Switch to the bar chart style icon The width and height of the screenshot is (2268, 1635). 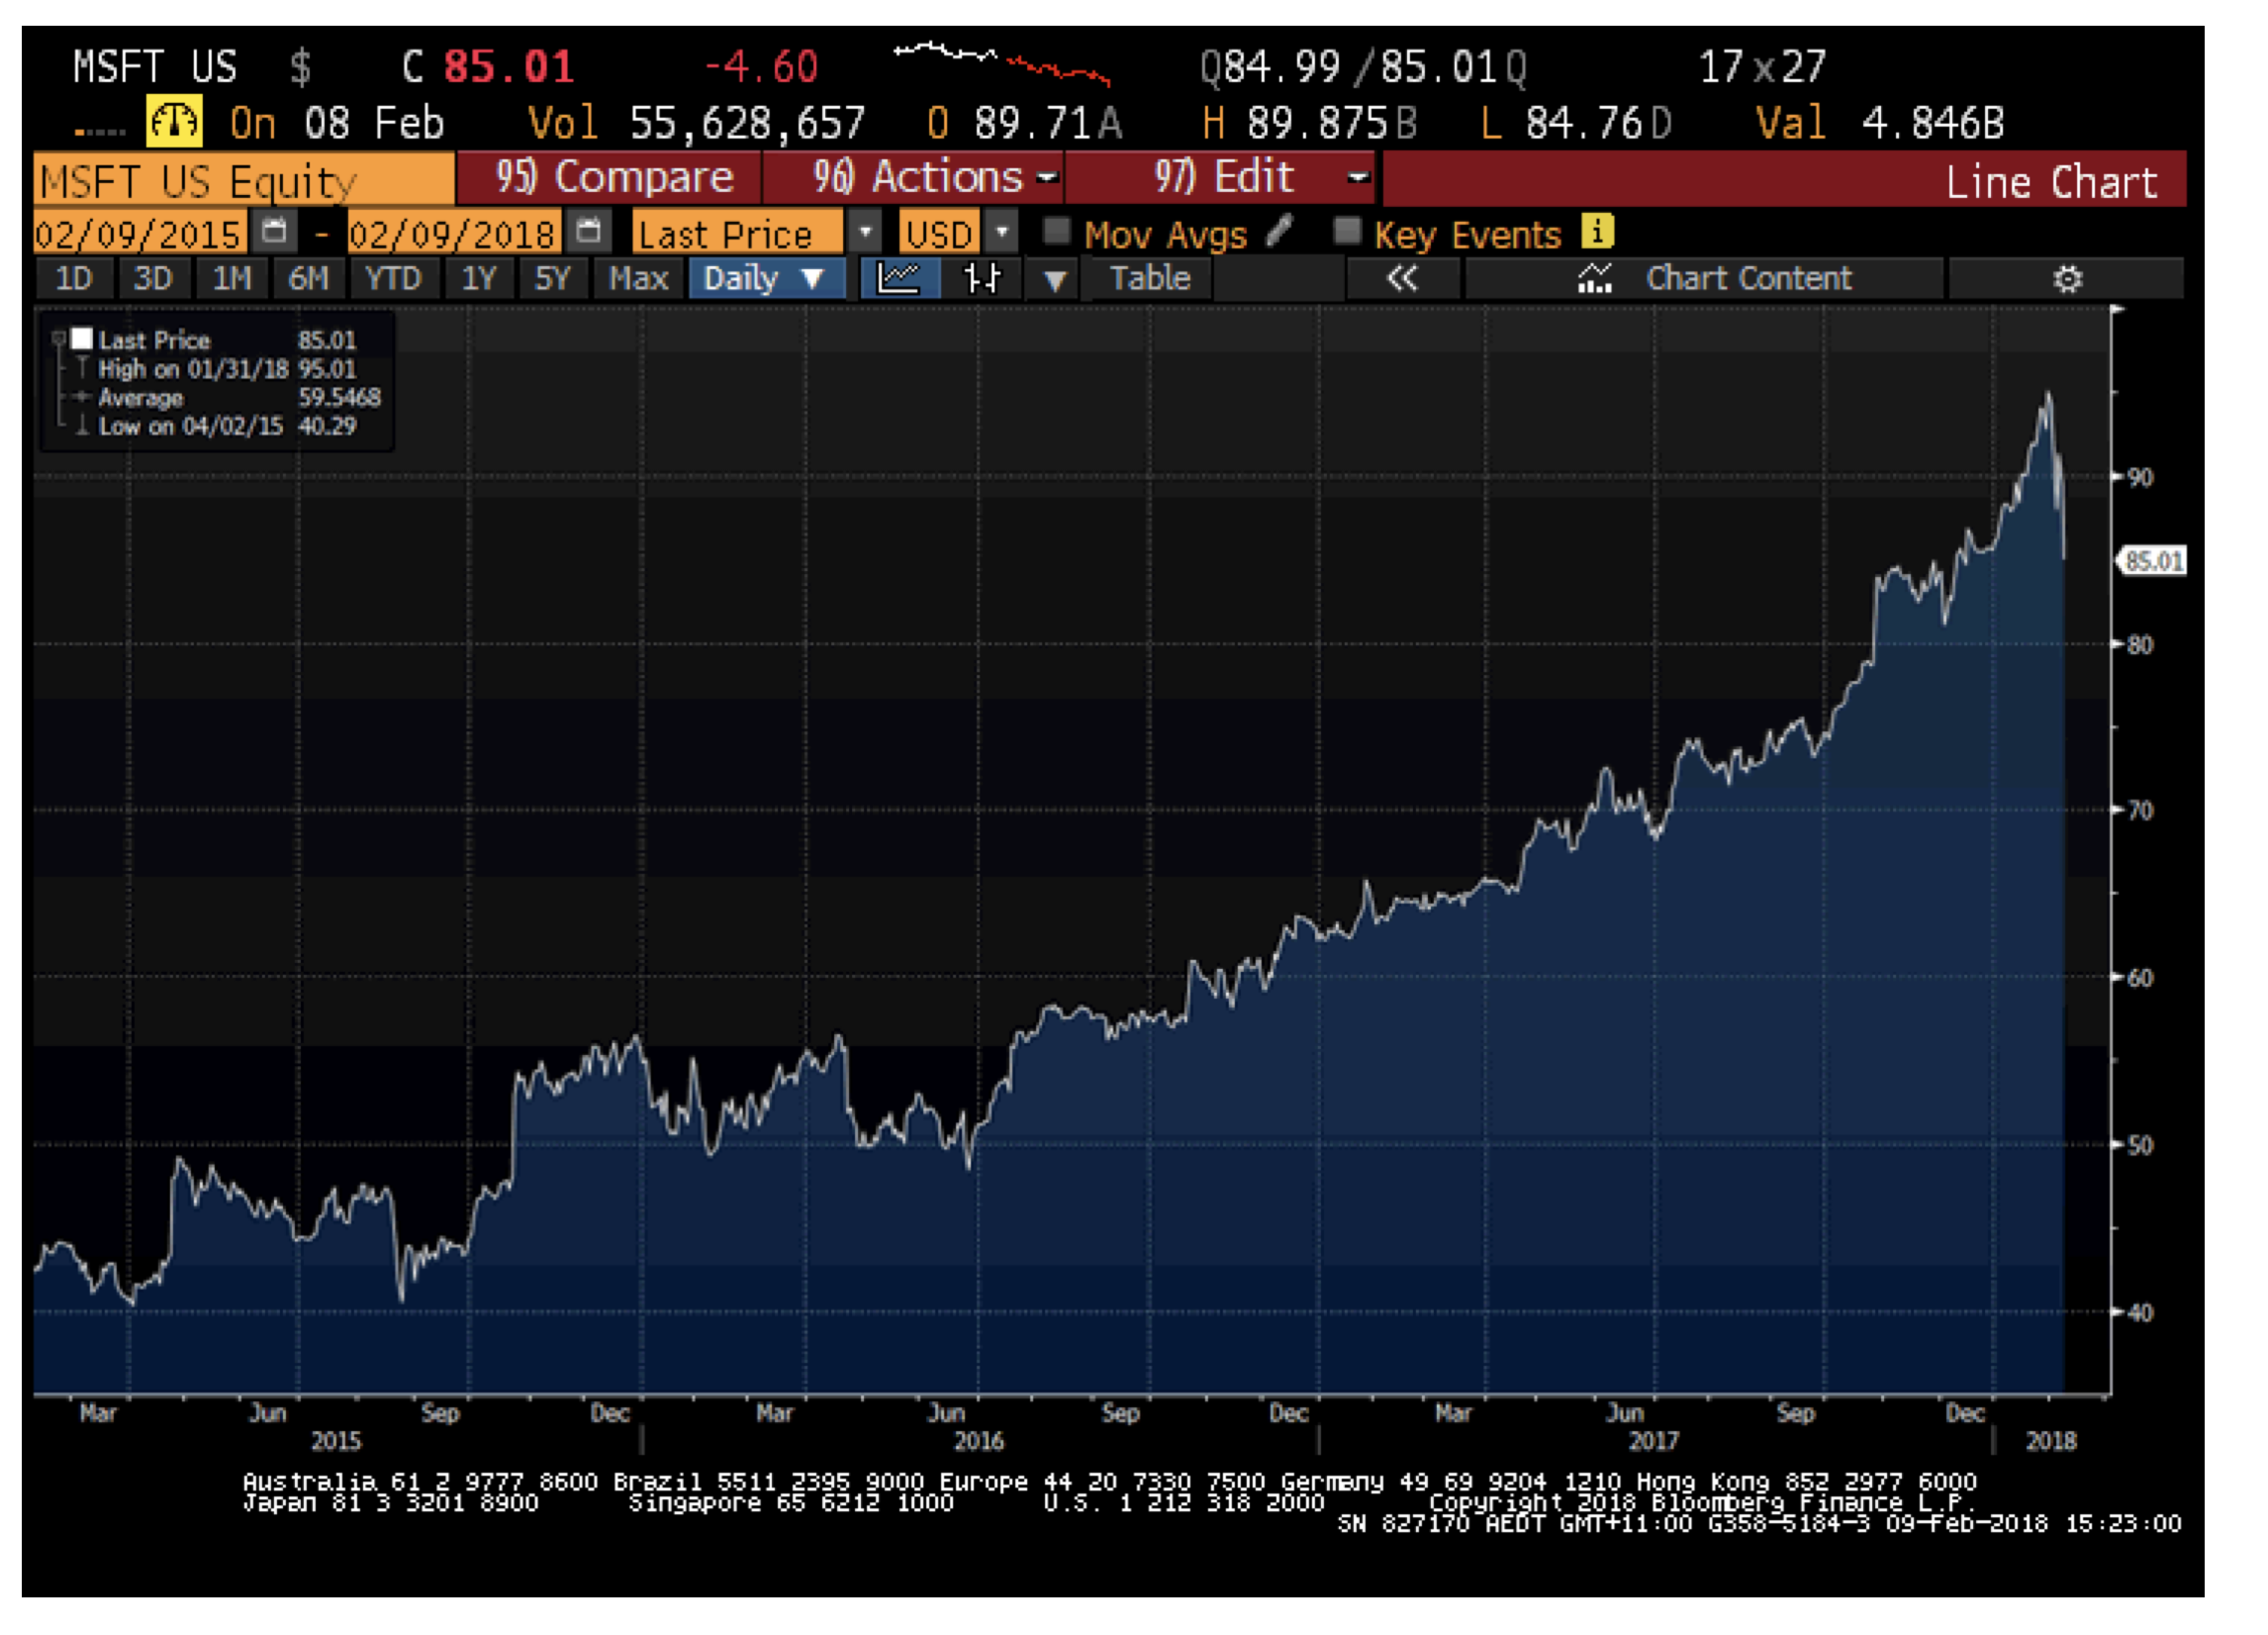click(x=981, y=278)
